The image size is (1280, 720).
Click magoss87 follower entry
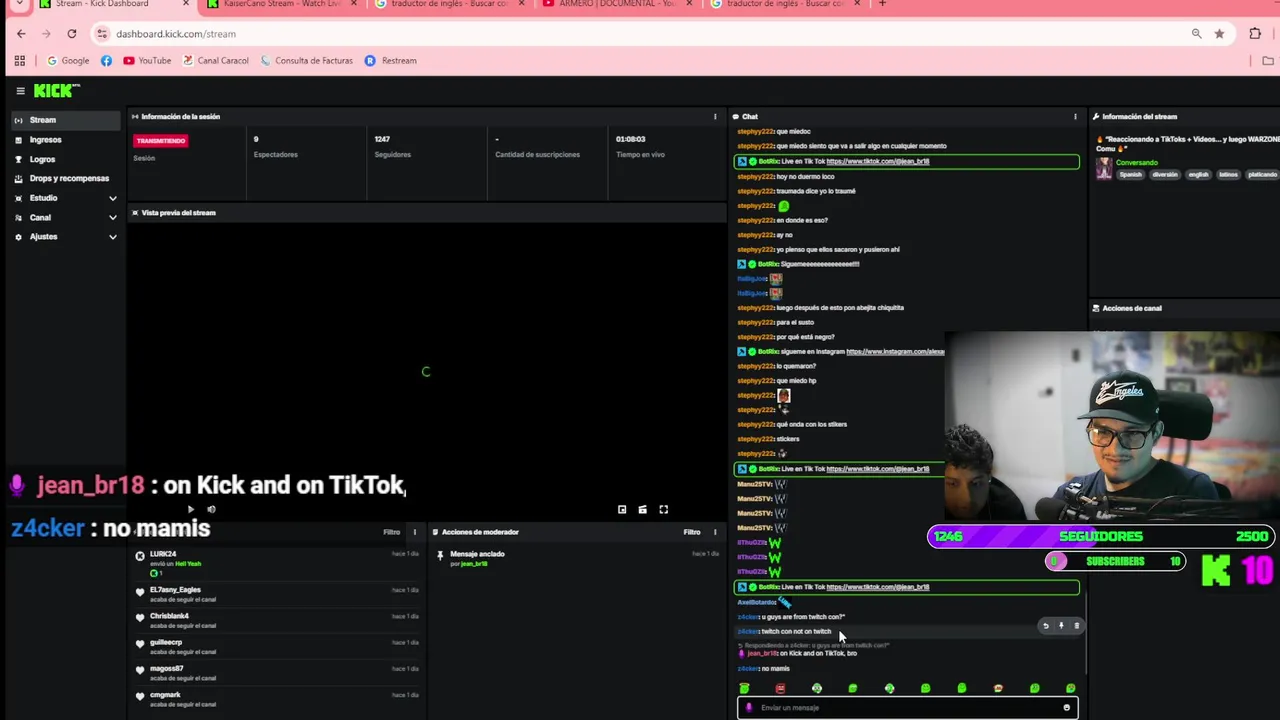click(167, 668)
